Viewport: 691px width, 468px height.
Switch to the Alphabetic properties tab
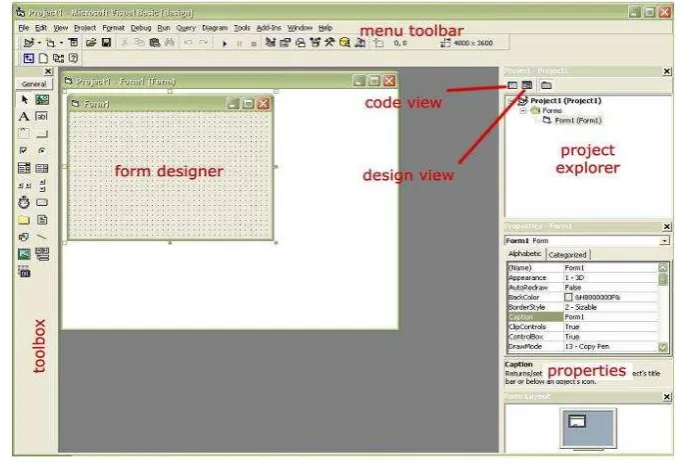click(525, 254)
